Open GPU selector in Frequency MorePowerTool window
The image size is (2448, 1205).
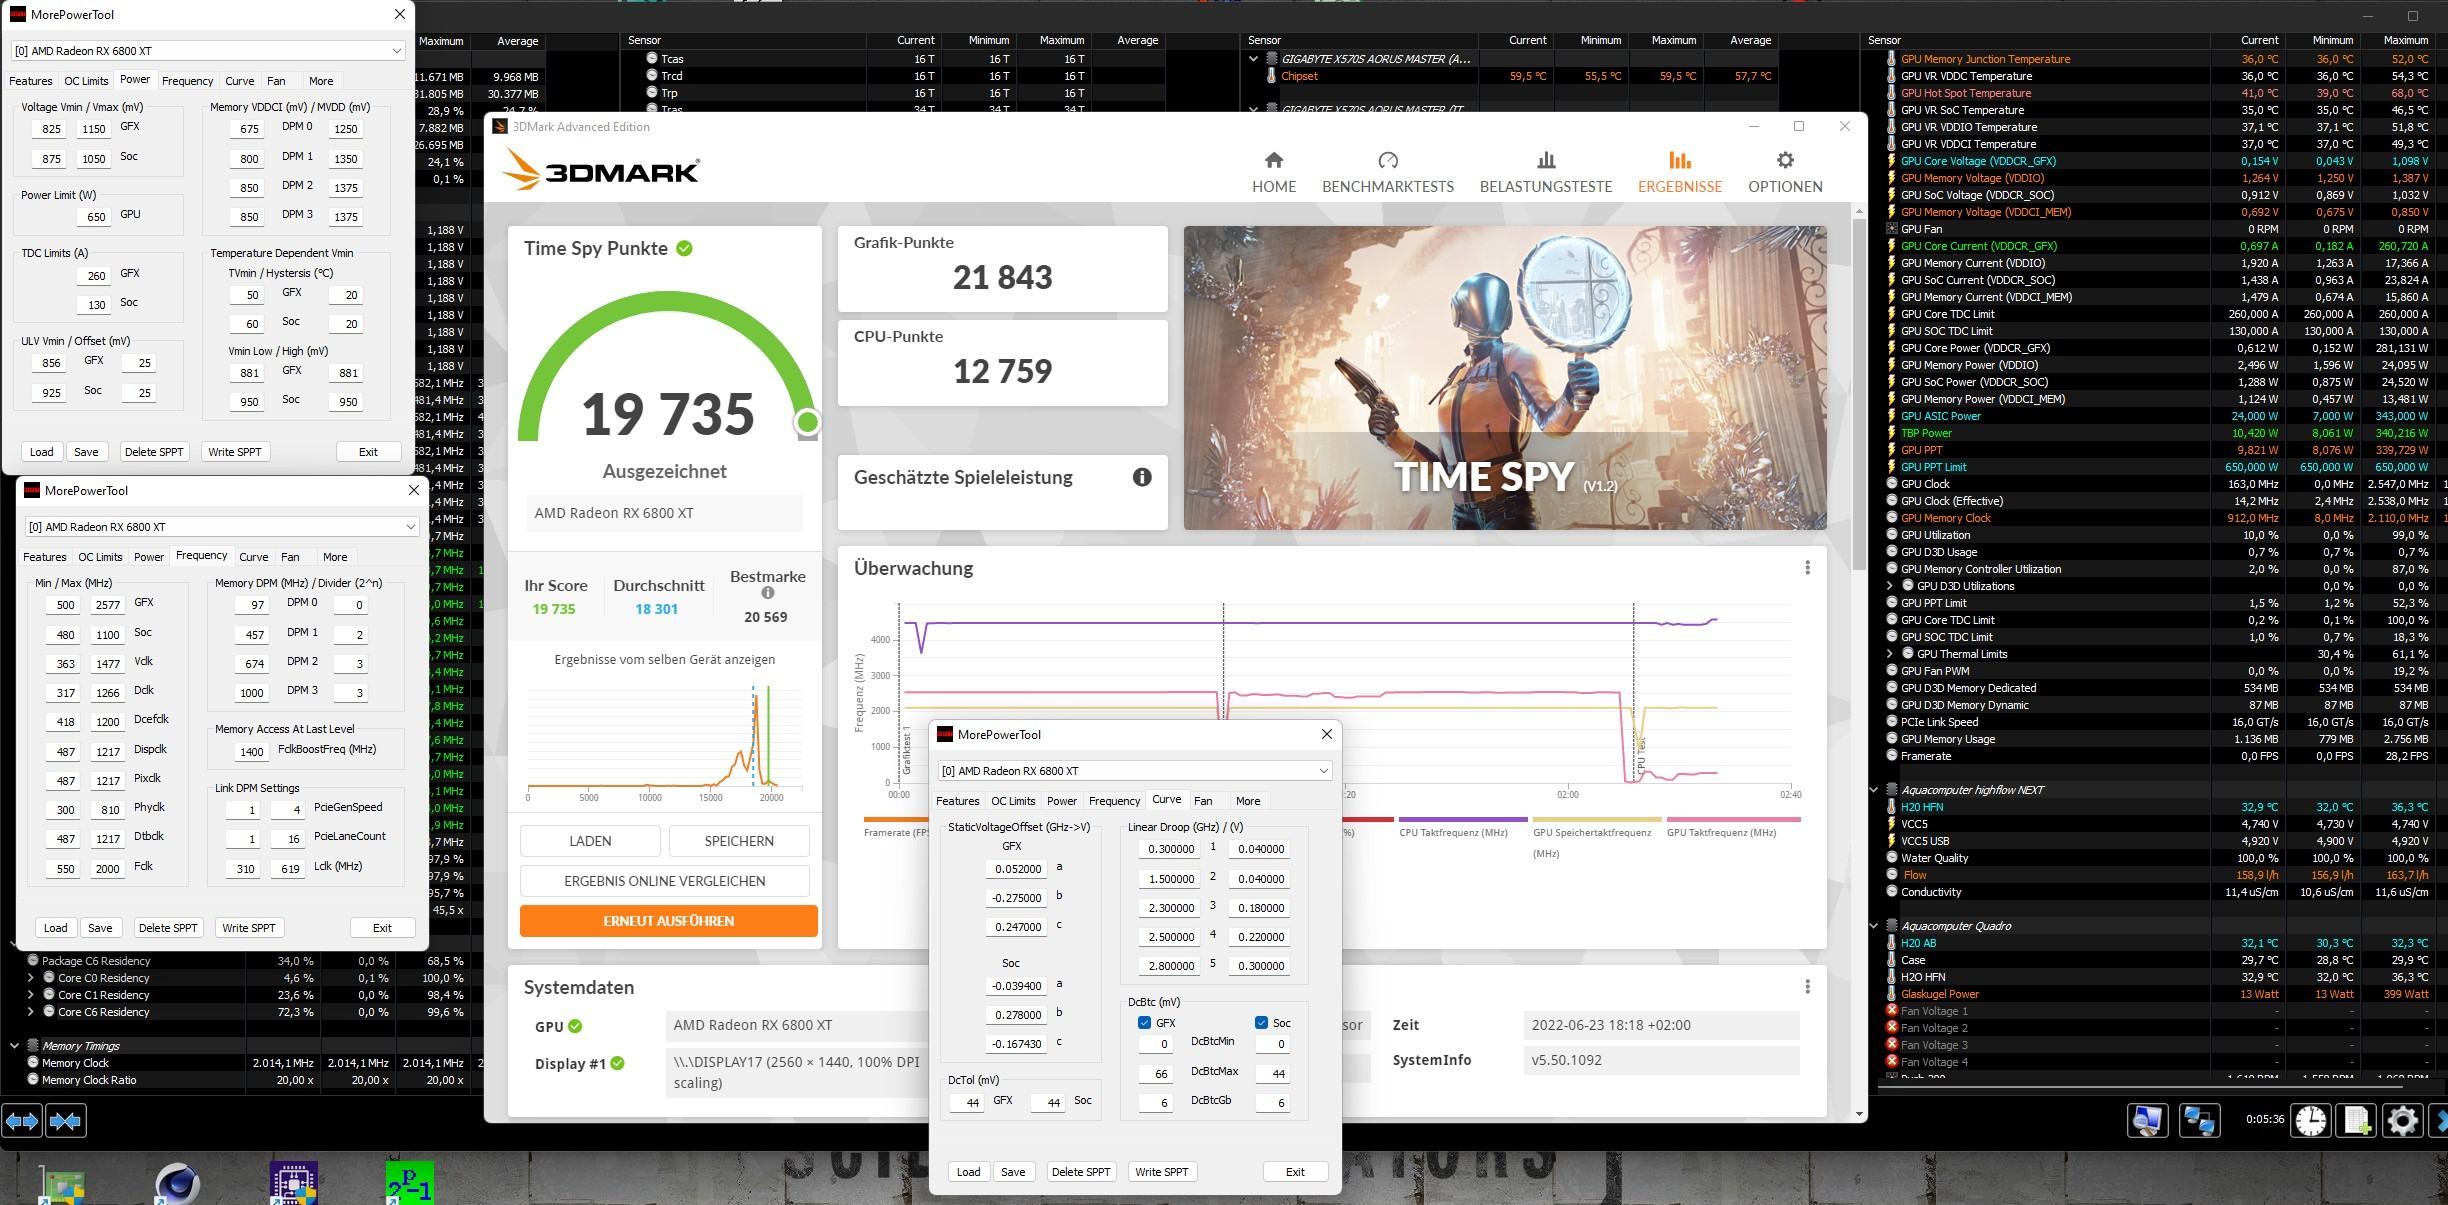[222, 527]
